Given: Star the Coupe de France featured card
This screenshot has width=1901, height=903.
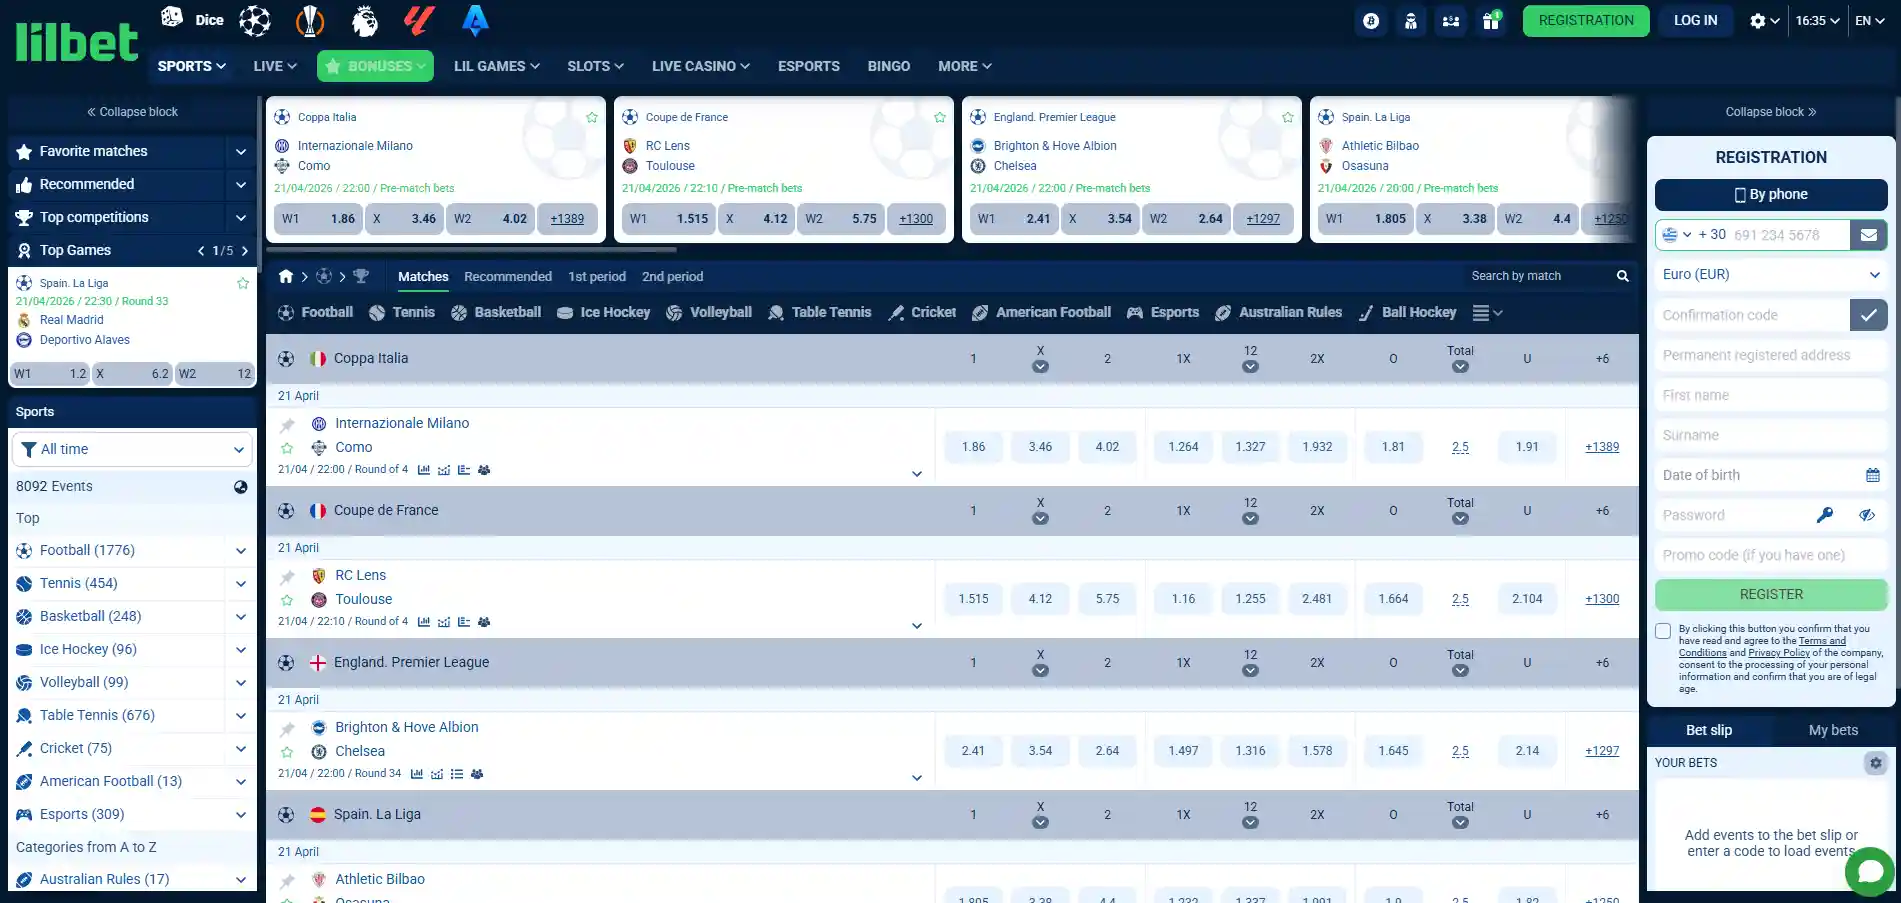Looking at the screenshot, I should point(940,117).
